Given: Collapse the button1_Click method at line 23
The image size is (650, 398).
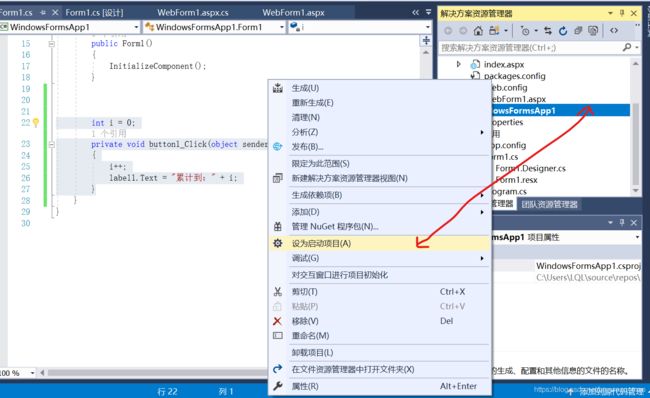Looking at the screenshot, I should pos(51,144).
